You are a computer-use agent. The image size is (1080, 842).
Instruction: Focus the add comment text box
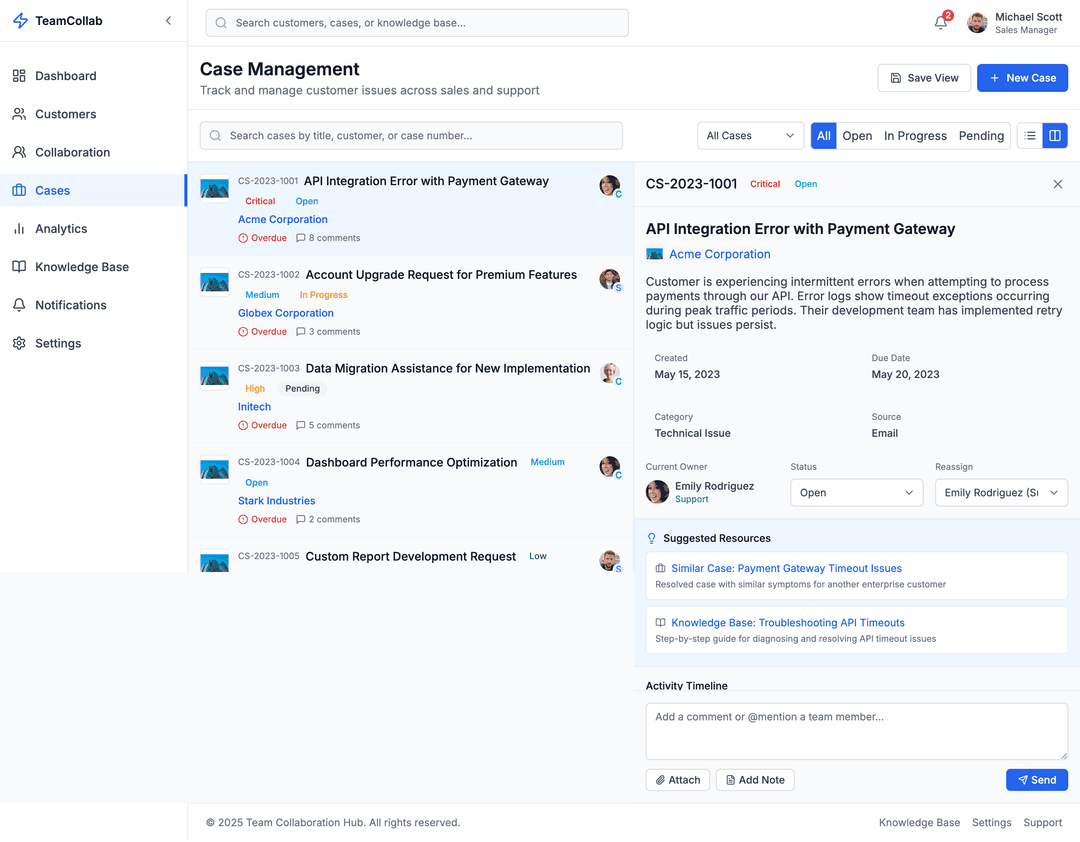tap(856, 731)
